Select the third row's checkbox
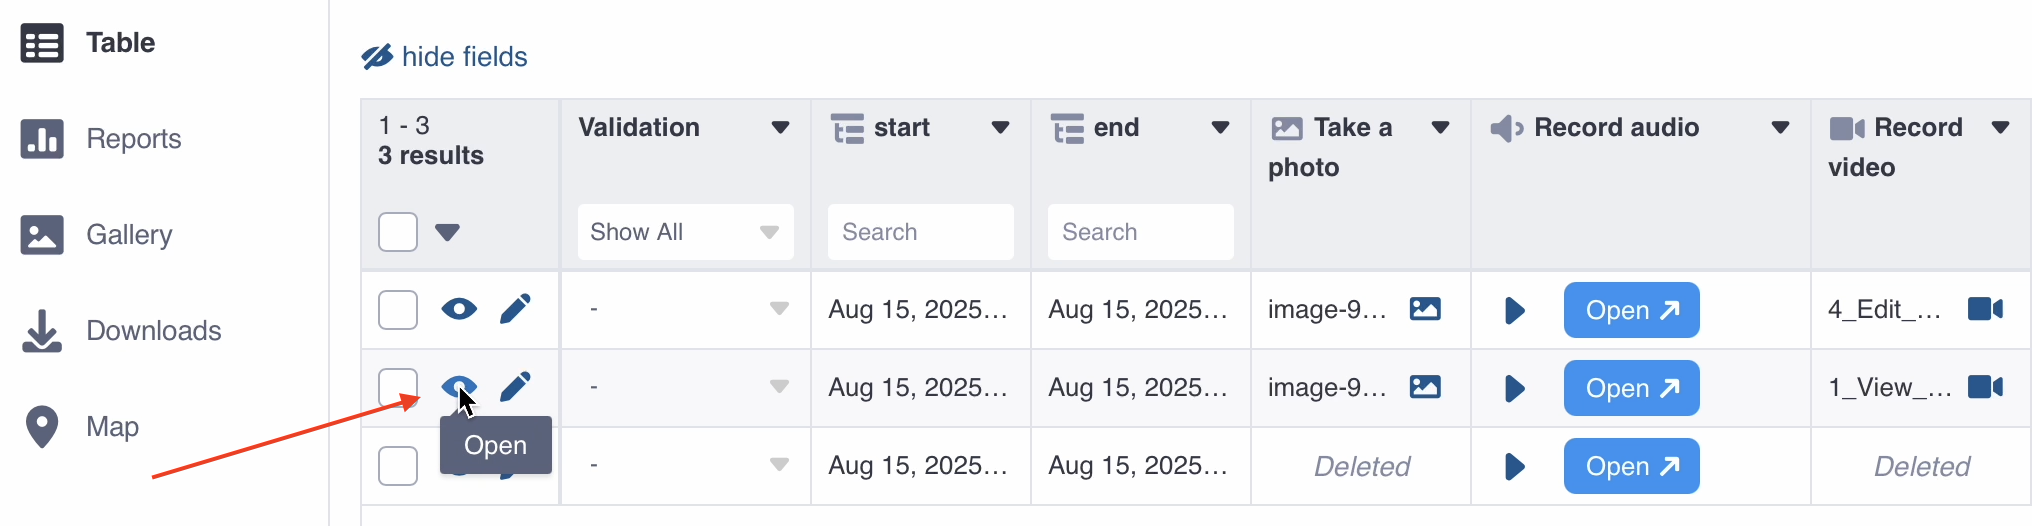 coord(398,466)
